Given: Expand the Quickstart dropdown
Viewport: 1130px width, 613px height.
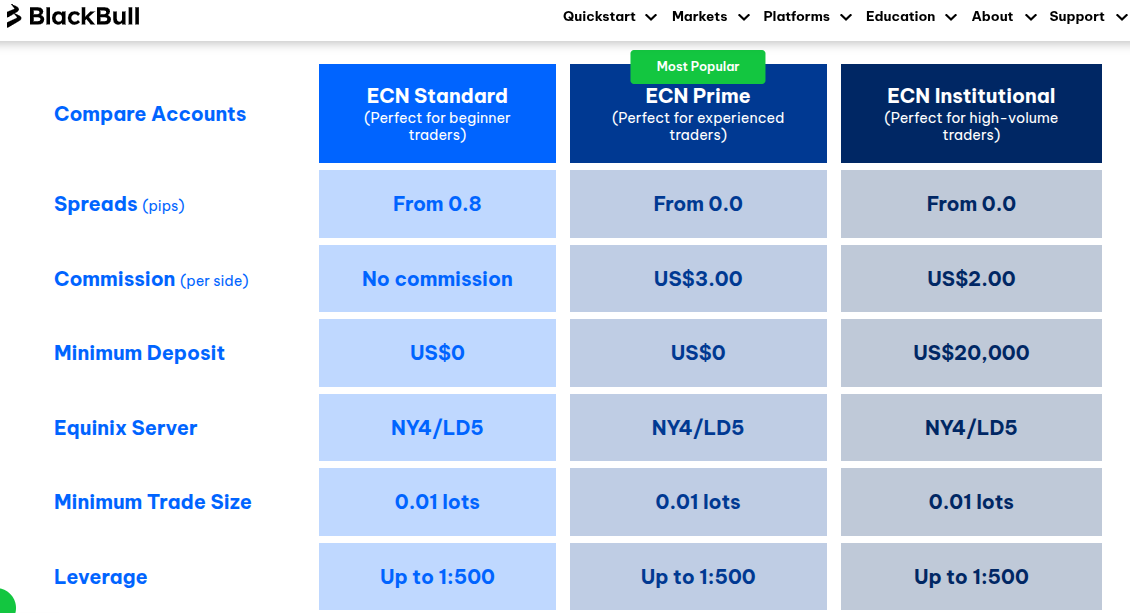Looking at the screenshot, I should point(608,17).
